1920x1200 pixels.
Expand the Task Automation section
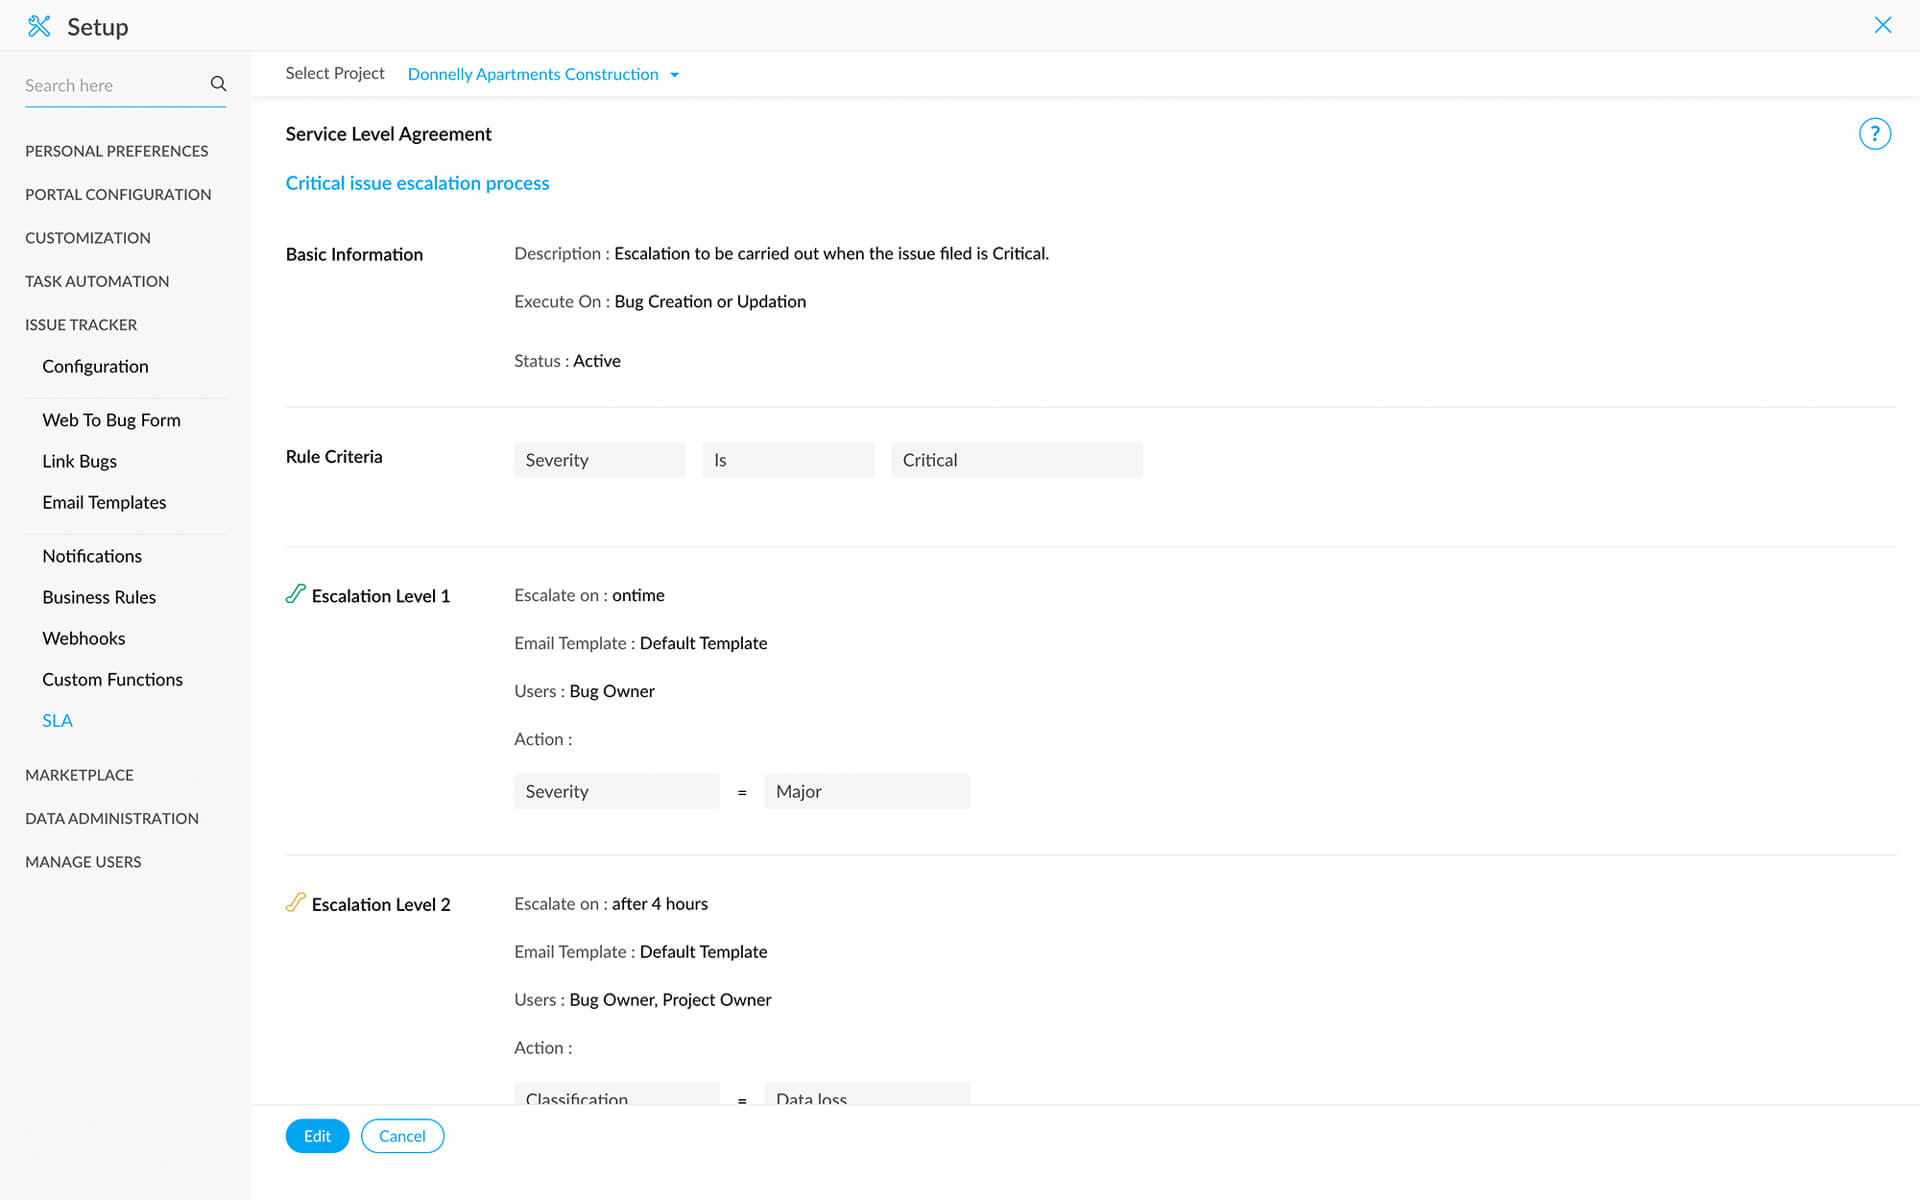click(x=97, y=281)
